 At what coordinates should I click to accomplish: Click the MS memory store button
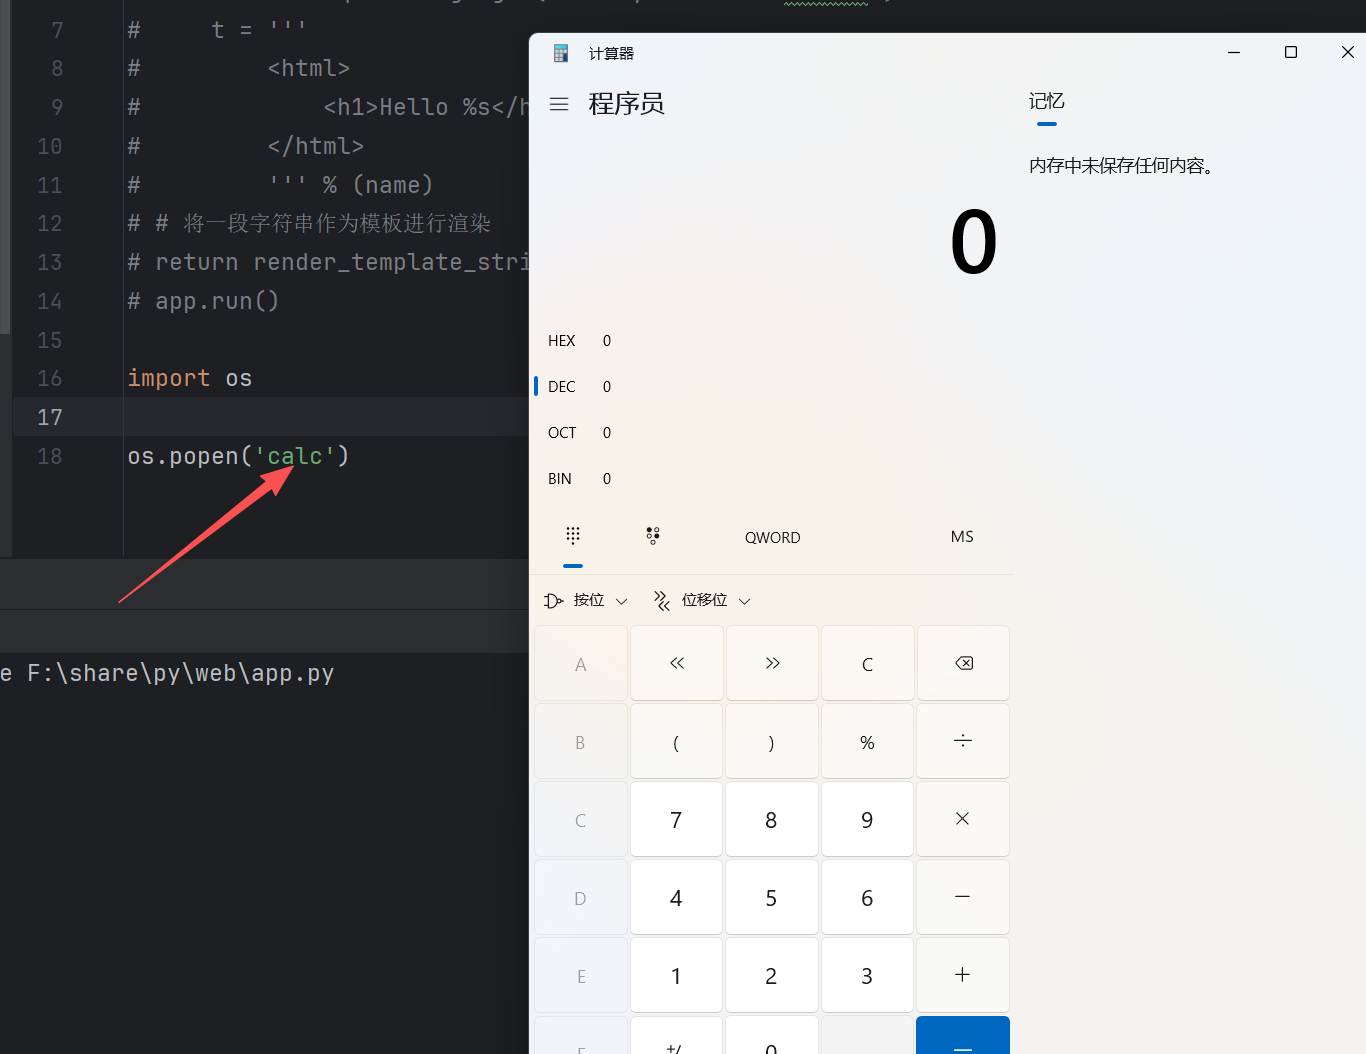tap(962, 537)
